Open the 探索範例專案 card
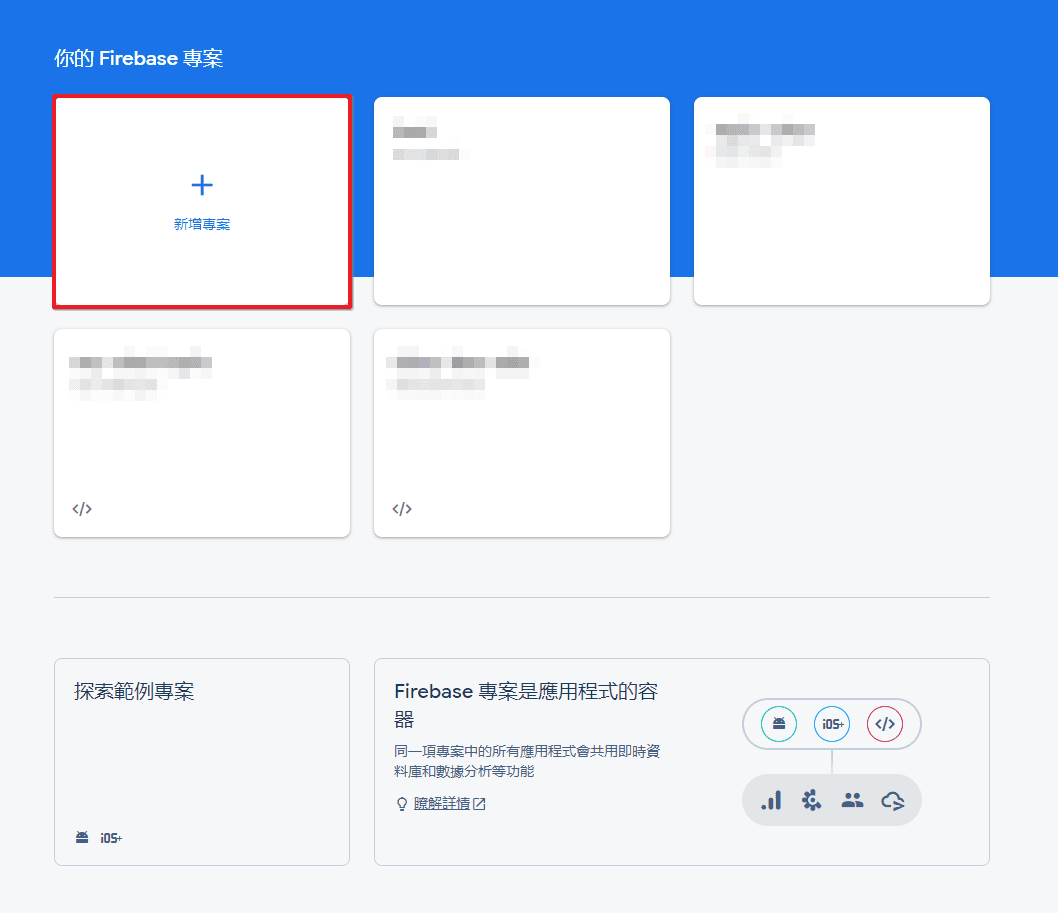The height and width of the screenshot is (913, 1058). click(x=202, y=762)
